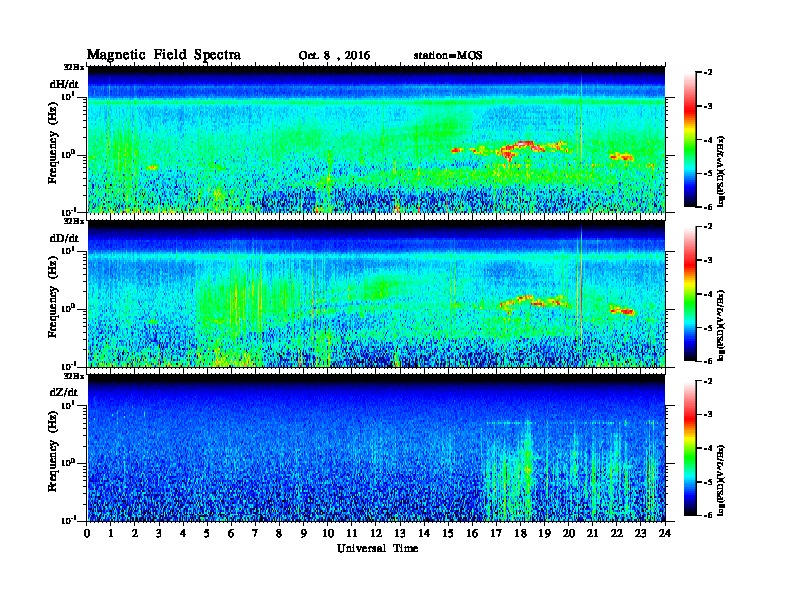Click the "15" hour tick label
The width and height of the screenshot is (792, 612).
point(448,533)
